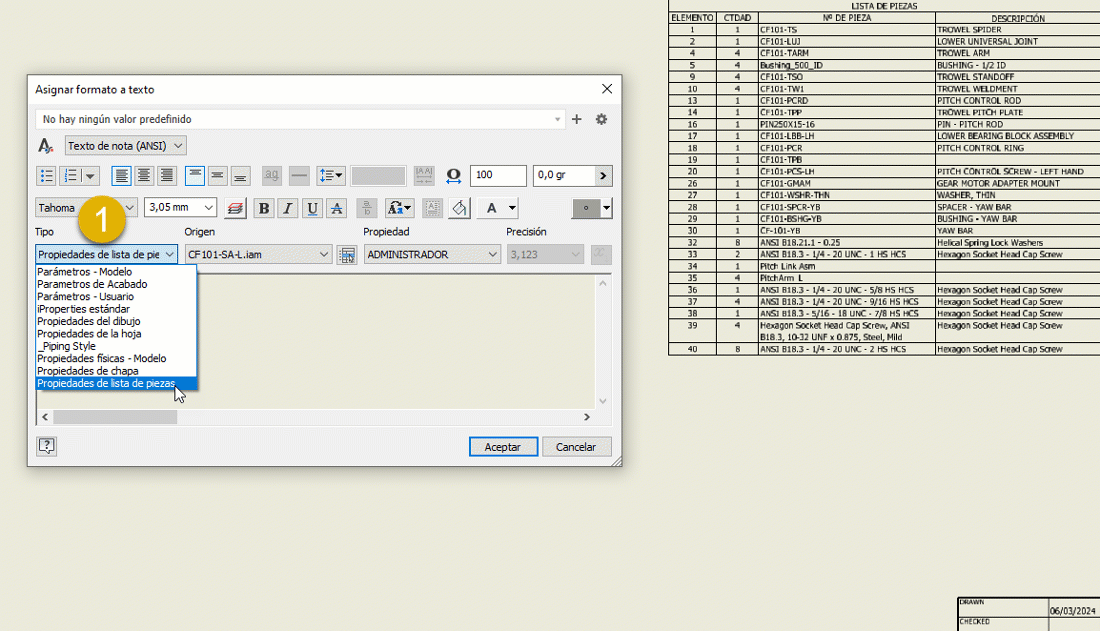Screen dimensions: 1100x631
Task: Click the greyed-out line spacing value field
Action: (x=378, y=175)
